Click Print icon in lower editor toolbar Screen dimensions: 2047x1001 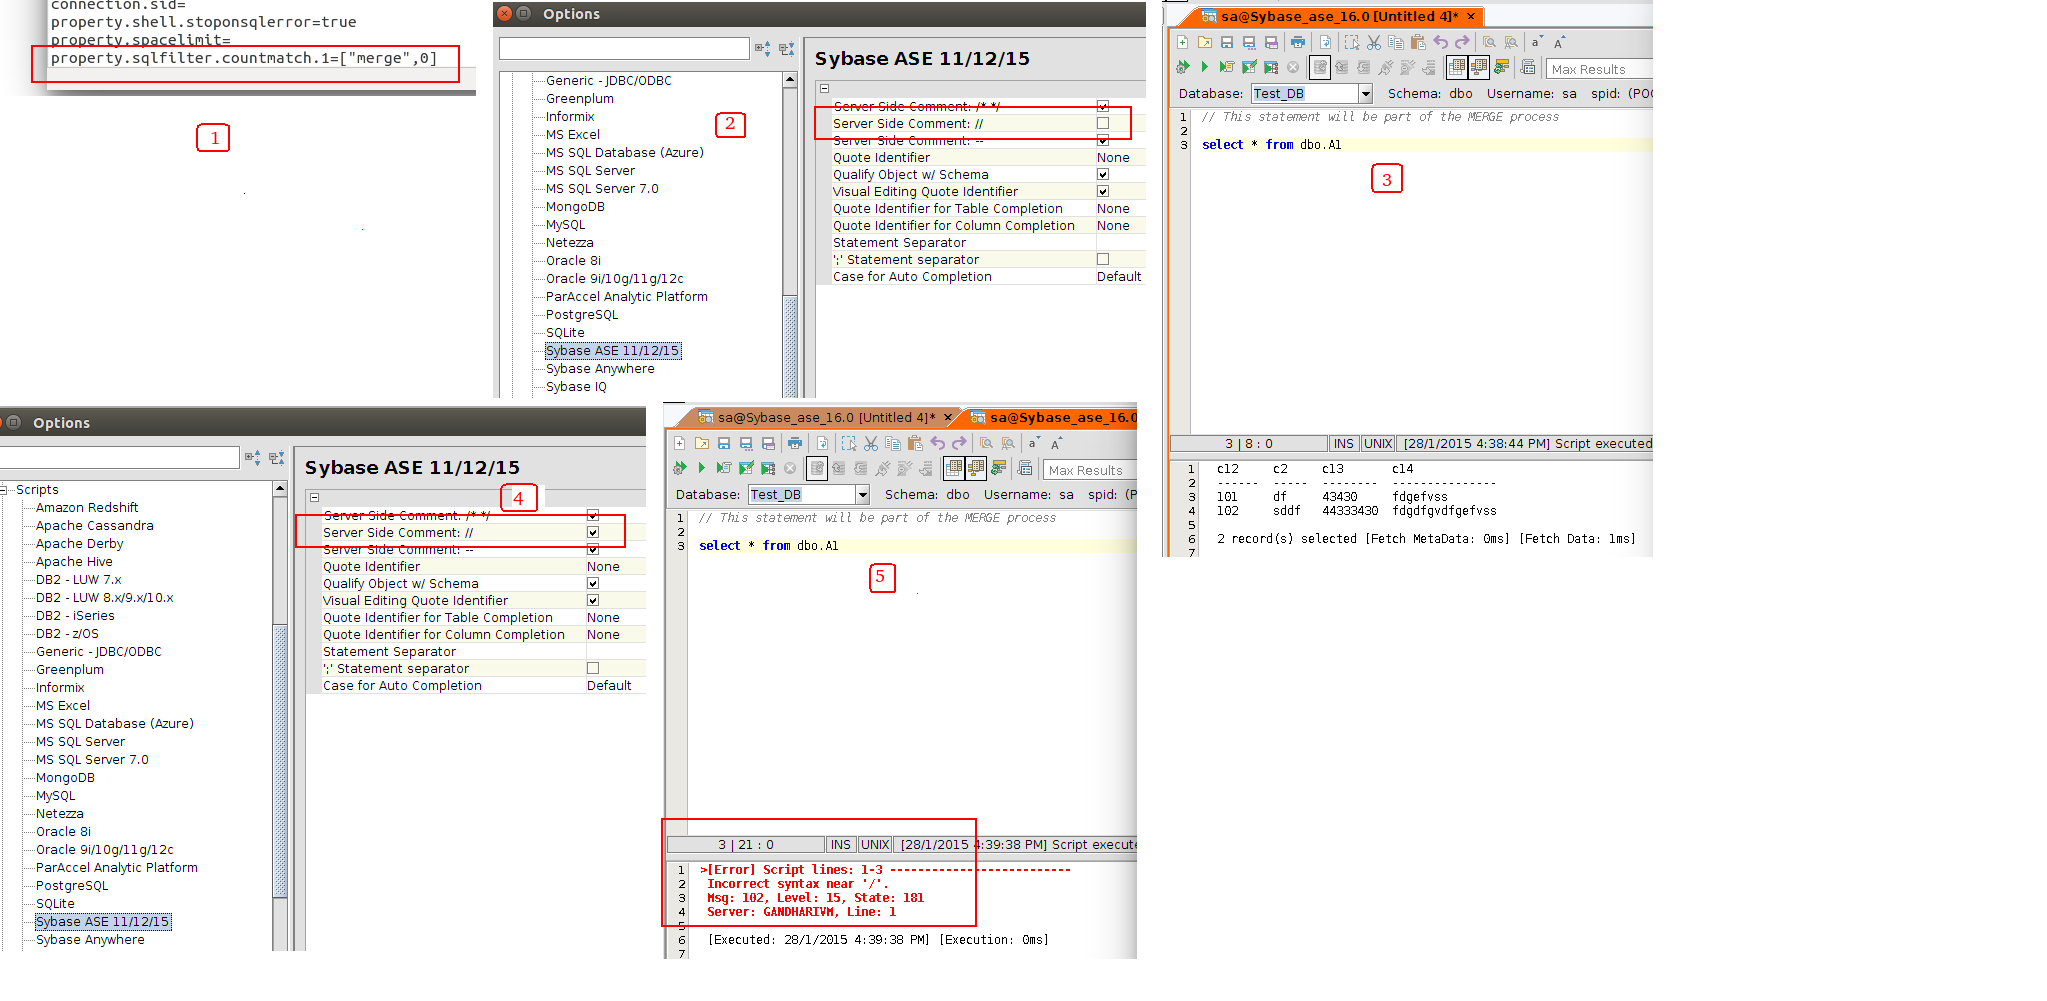795,443
